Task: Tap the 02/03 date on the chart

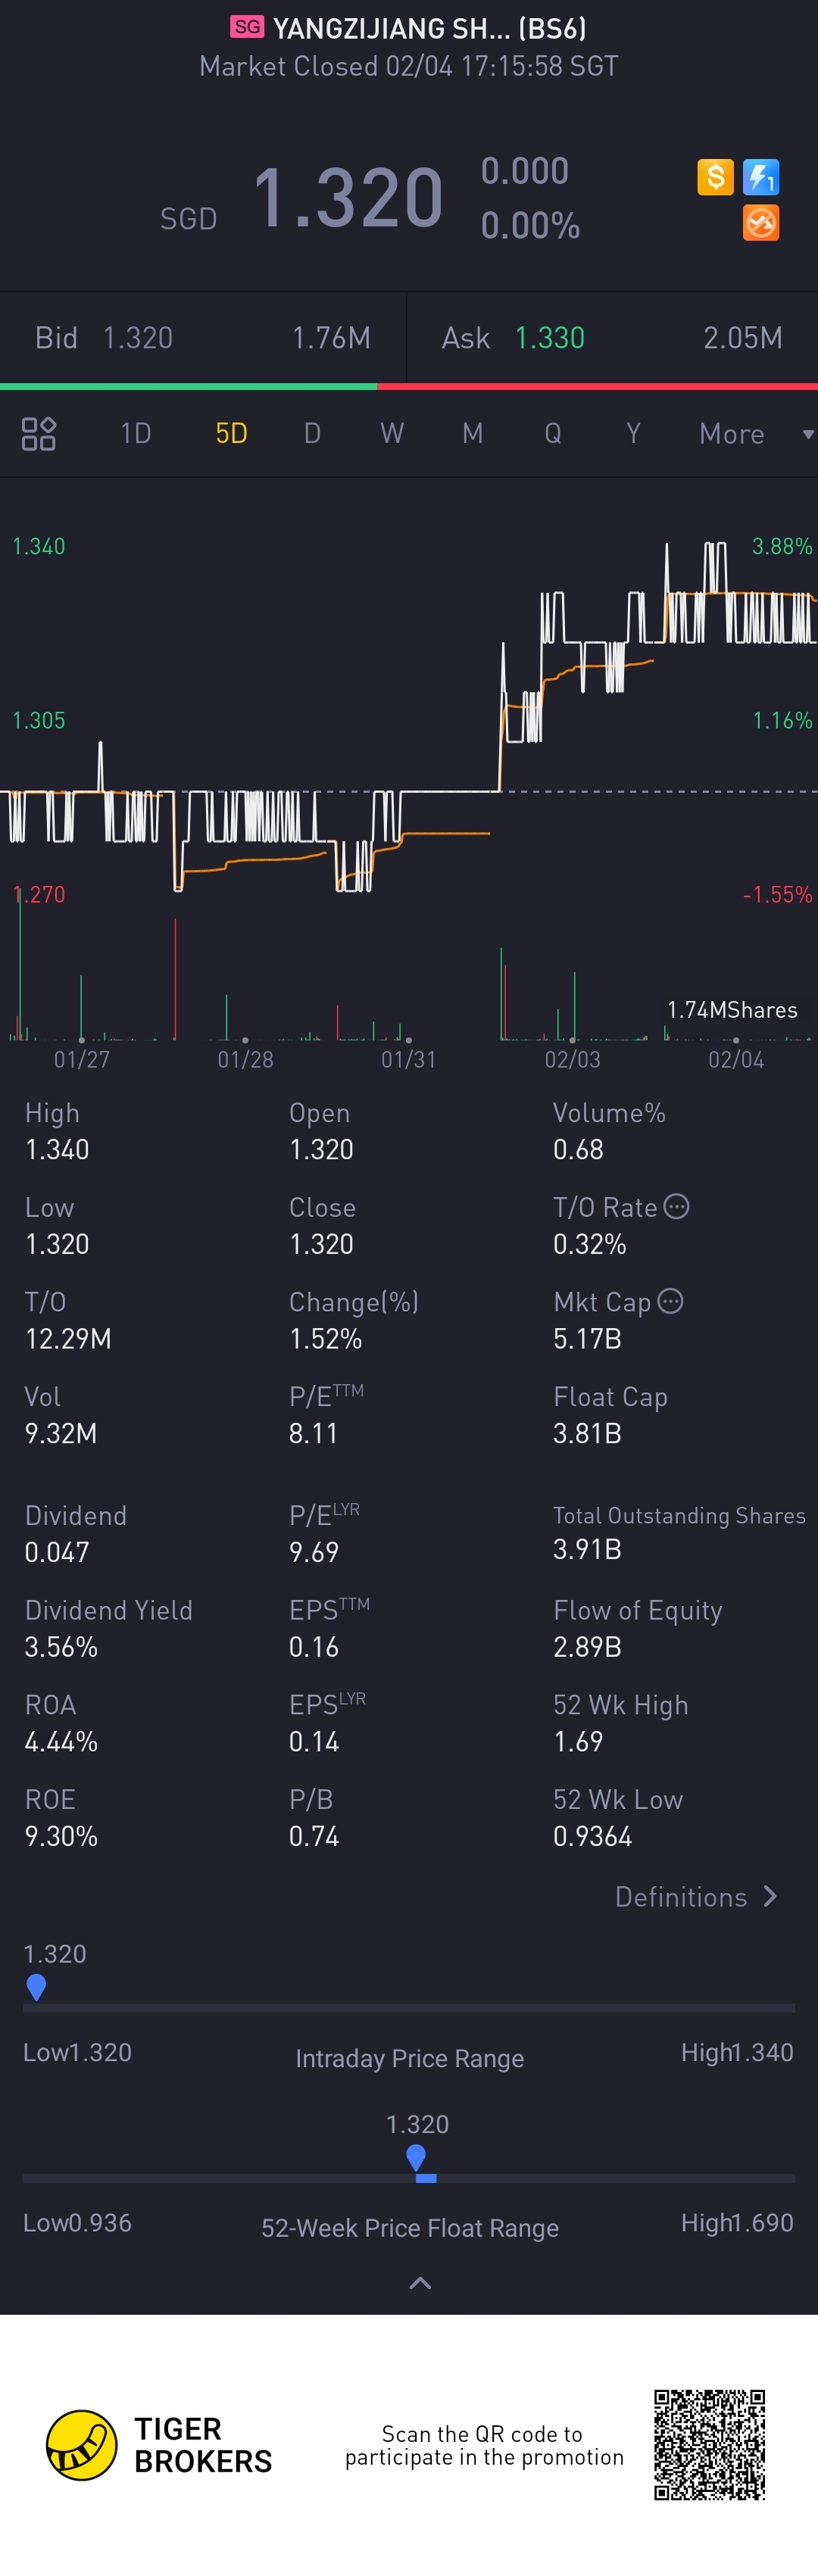Action: click(572, 1059)
